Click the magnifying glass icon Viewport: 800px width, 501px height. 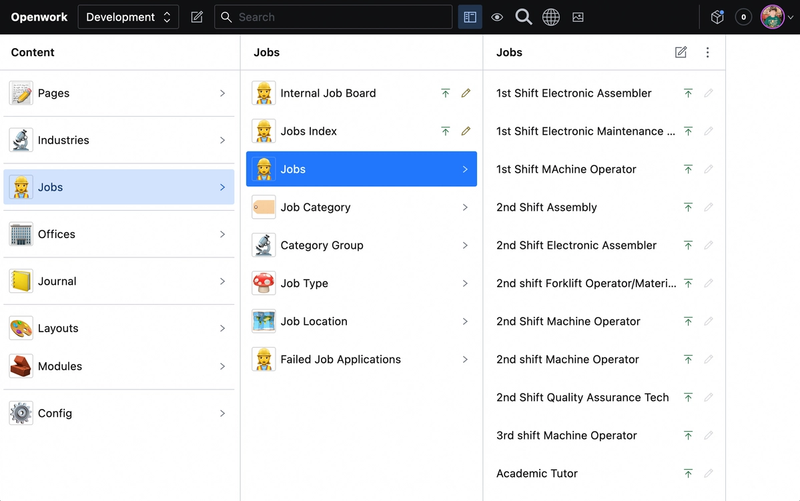tap(523, 17)
